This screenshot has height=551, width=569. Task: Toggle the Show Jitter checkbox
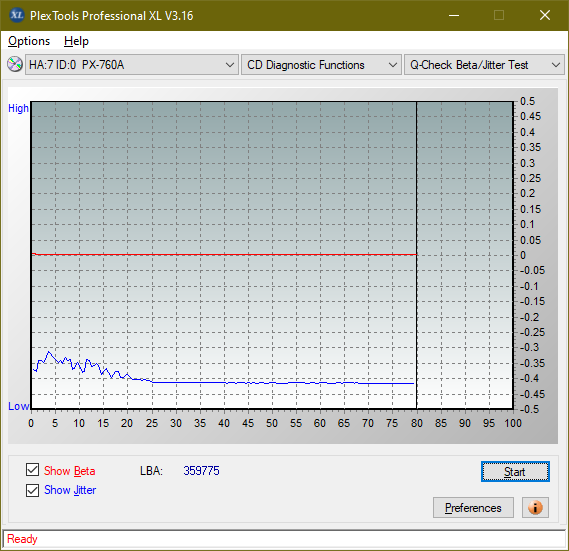32,490
